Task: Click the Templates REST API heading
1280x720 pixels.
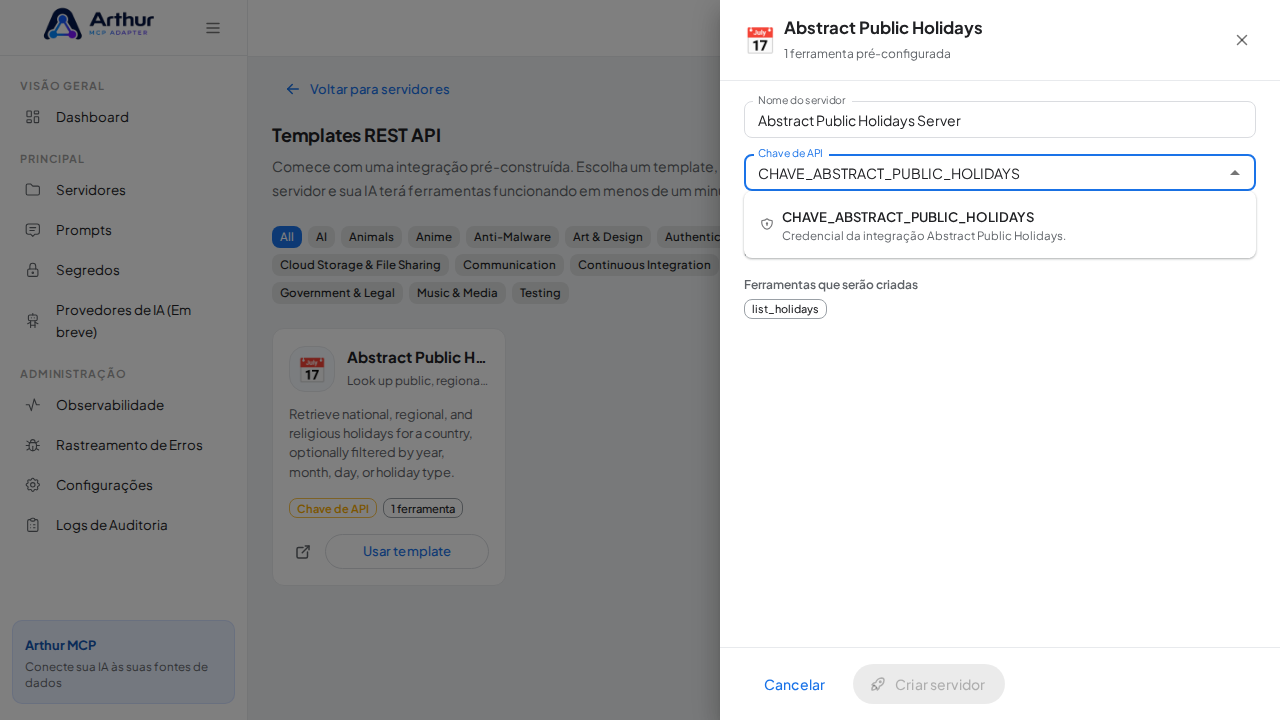Action: tap(356, 135)
